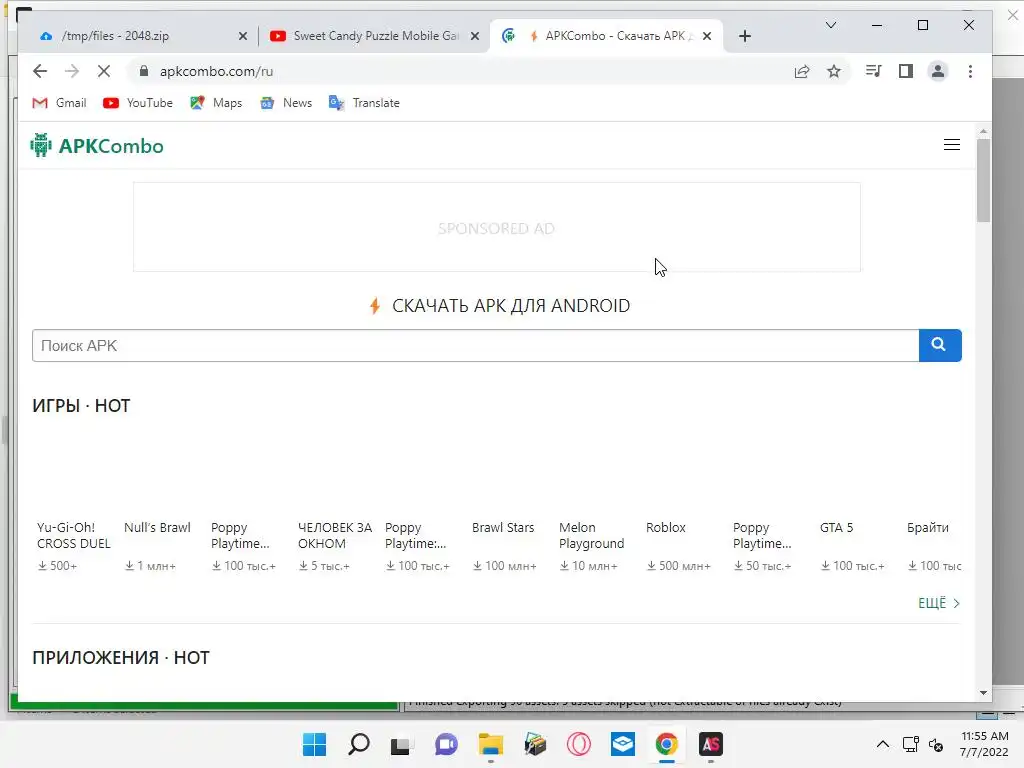
Task: Open the Roblox game entry
Action: [665, 528]
